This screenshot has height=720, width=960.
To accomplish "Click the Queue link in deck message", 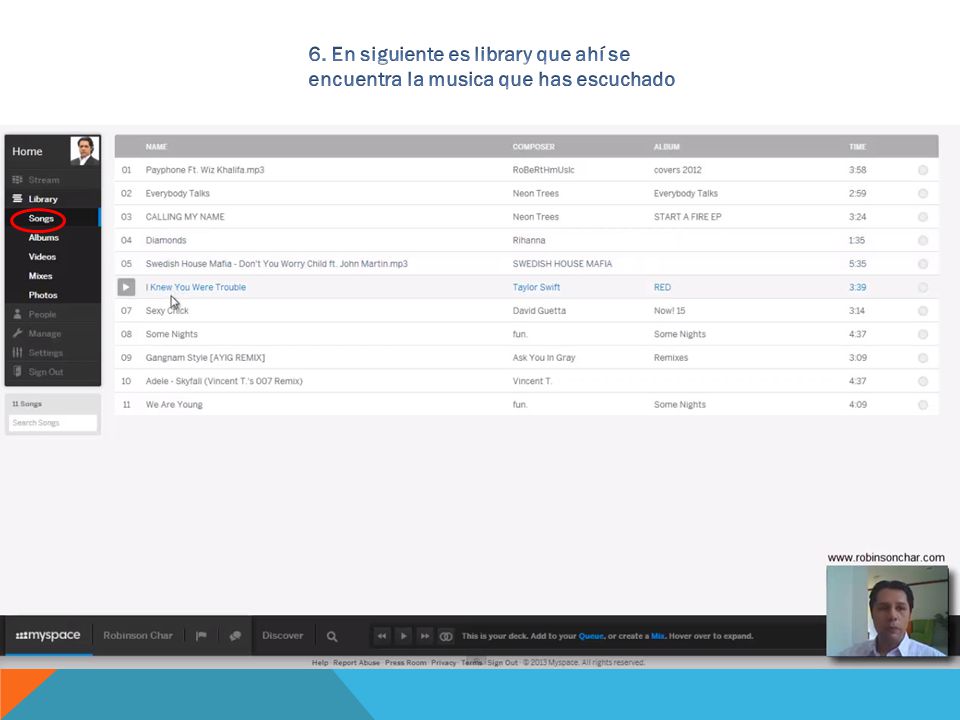I will pyautogui.click(x=591, y=636).
